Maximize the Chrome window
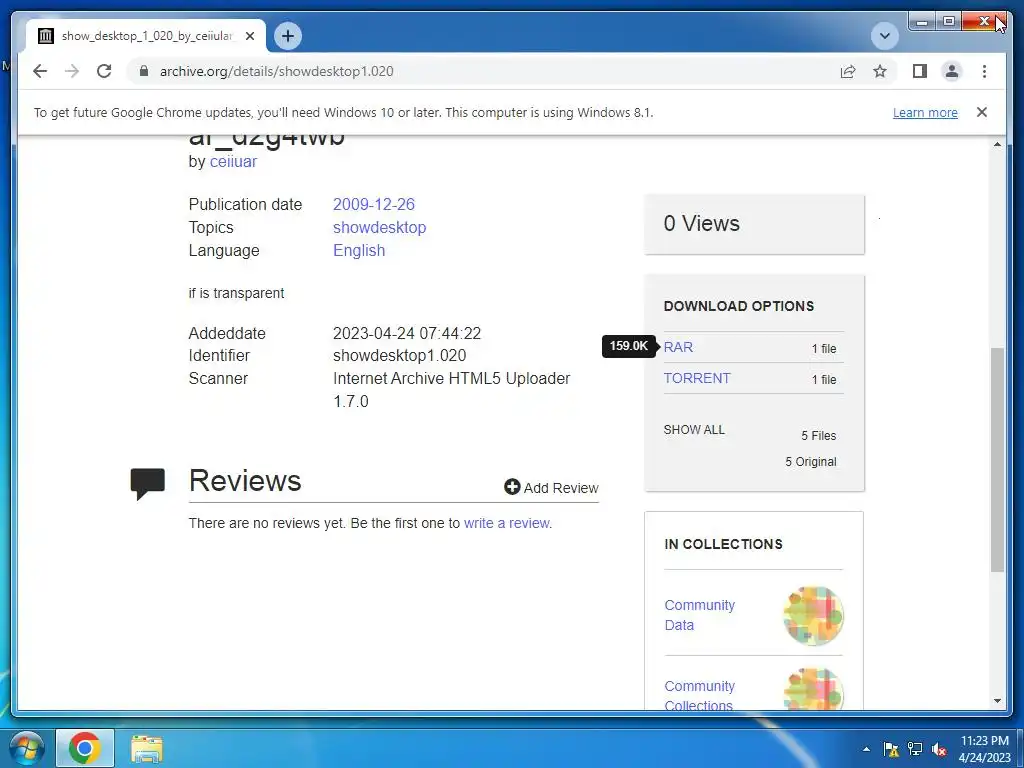 pos(949,22)
